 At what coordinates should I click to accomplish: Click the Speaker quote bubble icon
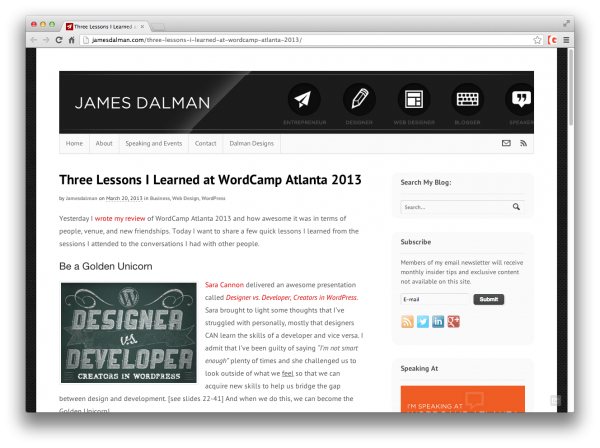coord(520,99)
